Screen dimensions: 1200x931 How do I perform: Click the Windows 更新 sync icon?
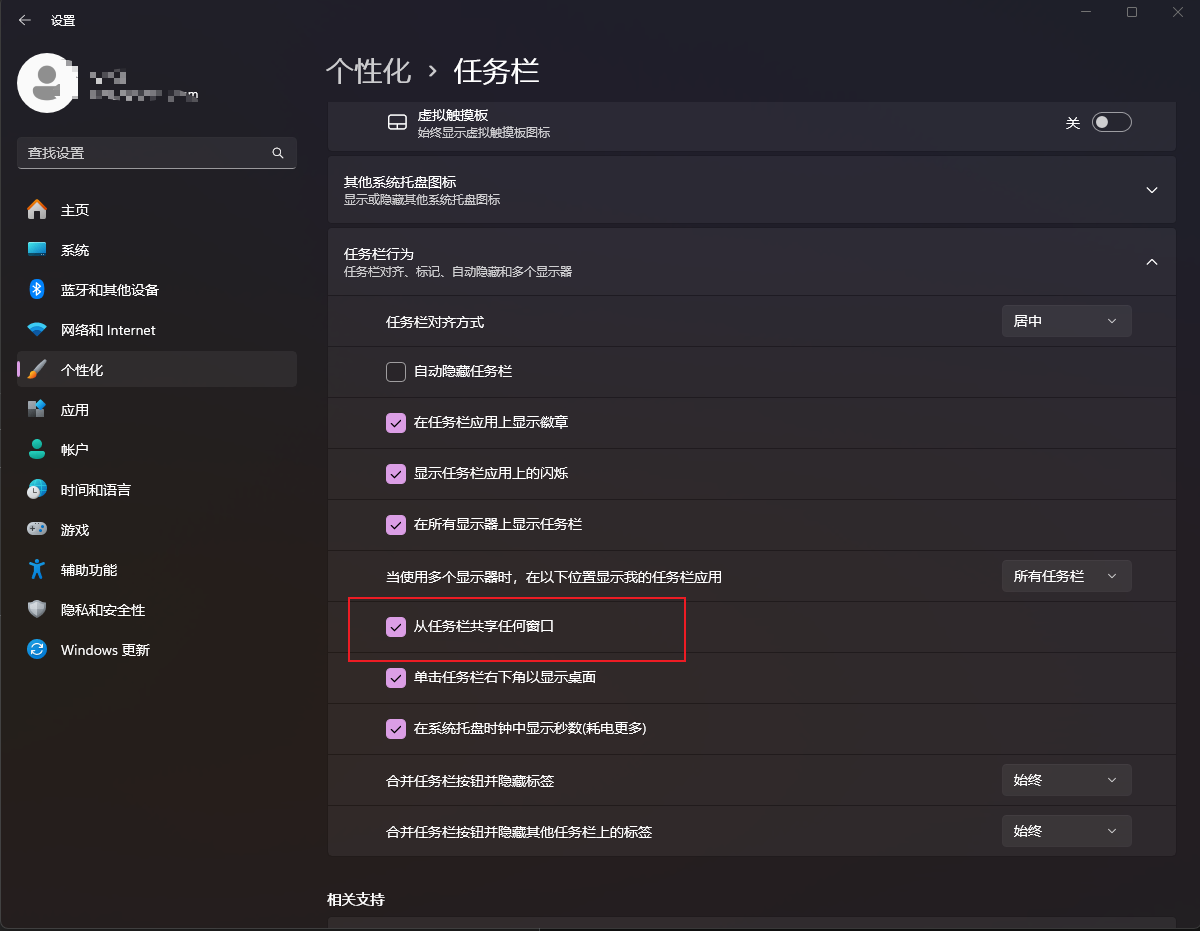pos(37,650)
